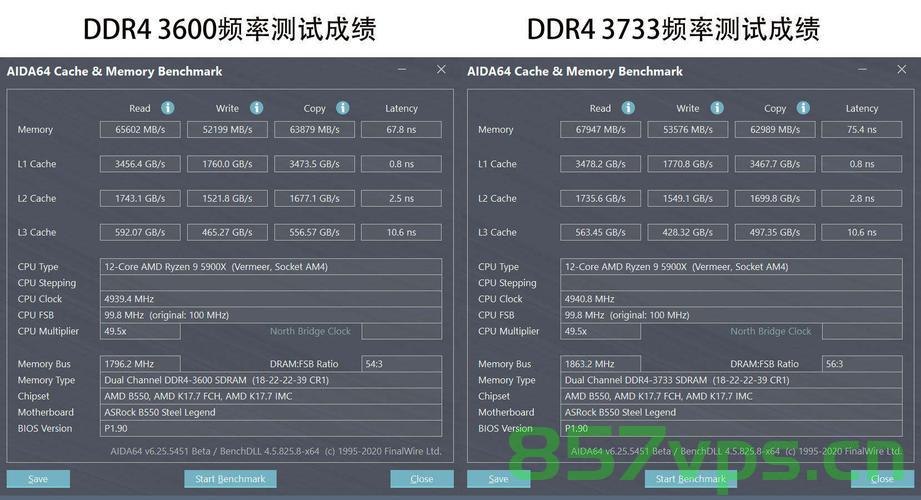The width and height of the screenshot is (921, 500).
Task: Minimize the left AIDA64 benchmark window
Action: tap(402, 69)
